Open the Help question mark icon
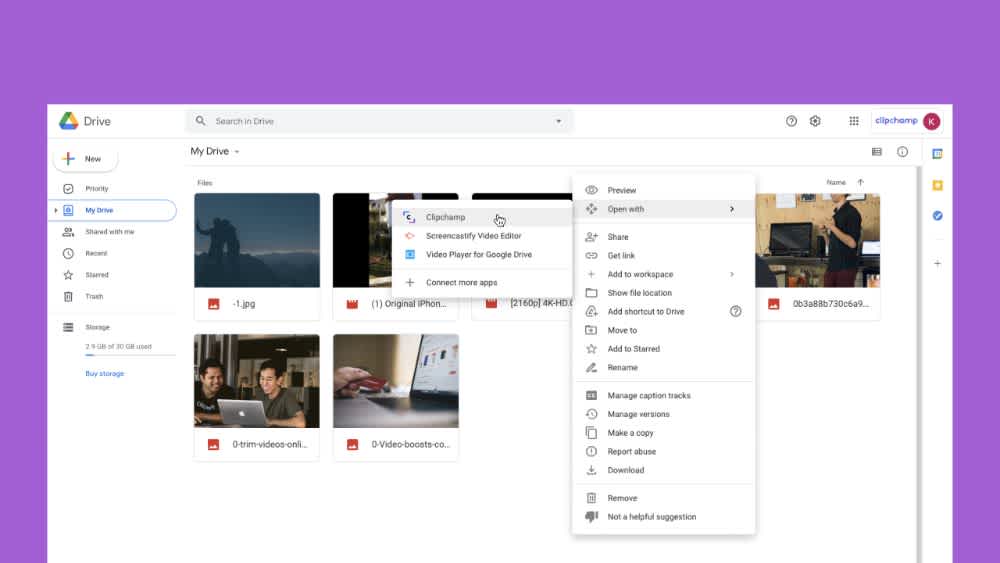The width and height of the screenshot is (1000, 563). point(791,121)
